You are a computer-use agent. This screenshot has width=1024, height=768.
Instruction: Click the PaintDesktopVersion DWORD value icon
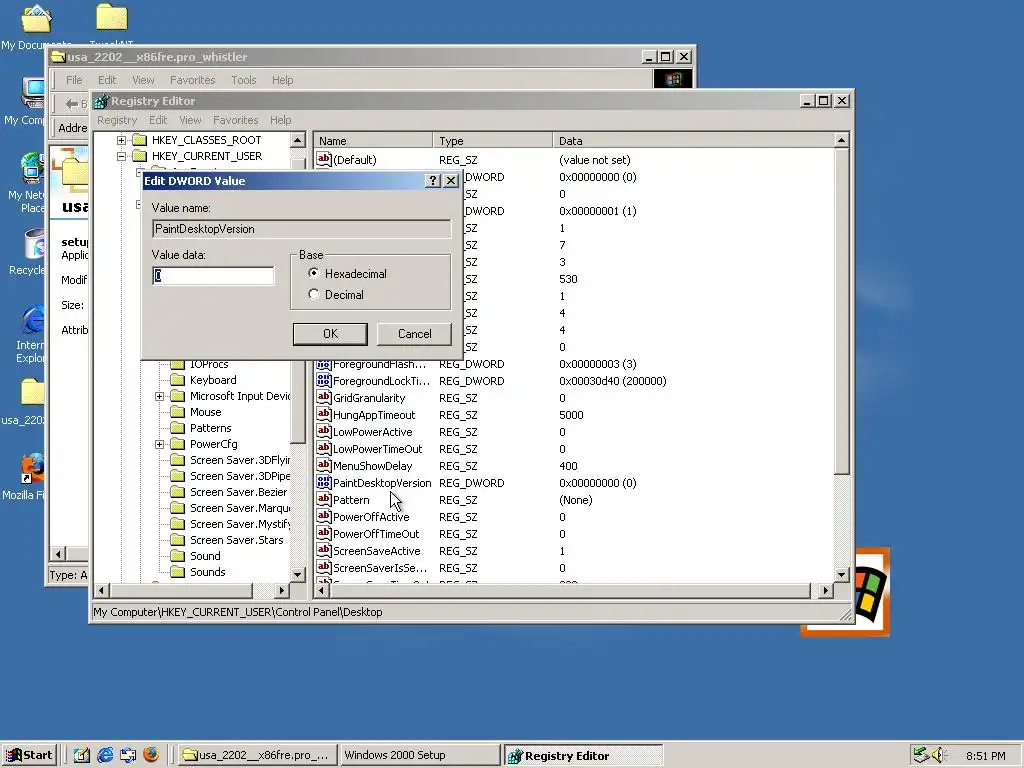[x=323, y=483]
